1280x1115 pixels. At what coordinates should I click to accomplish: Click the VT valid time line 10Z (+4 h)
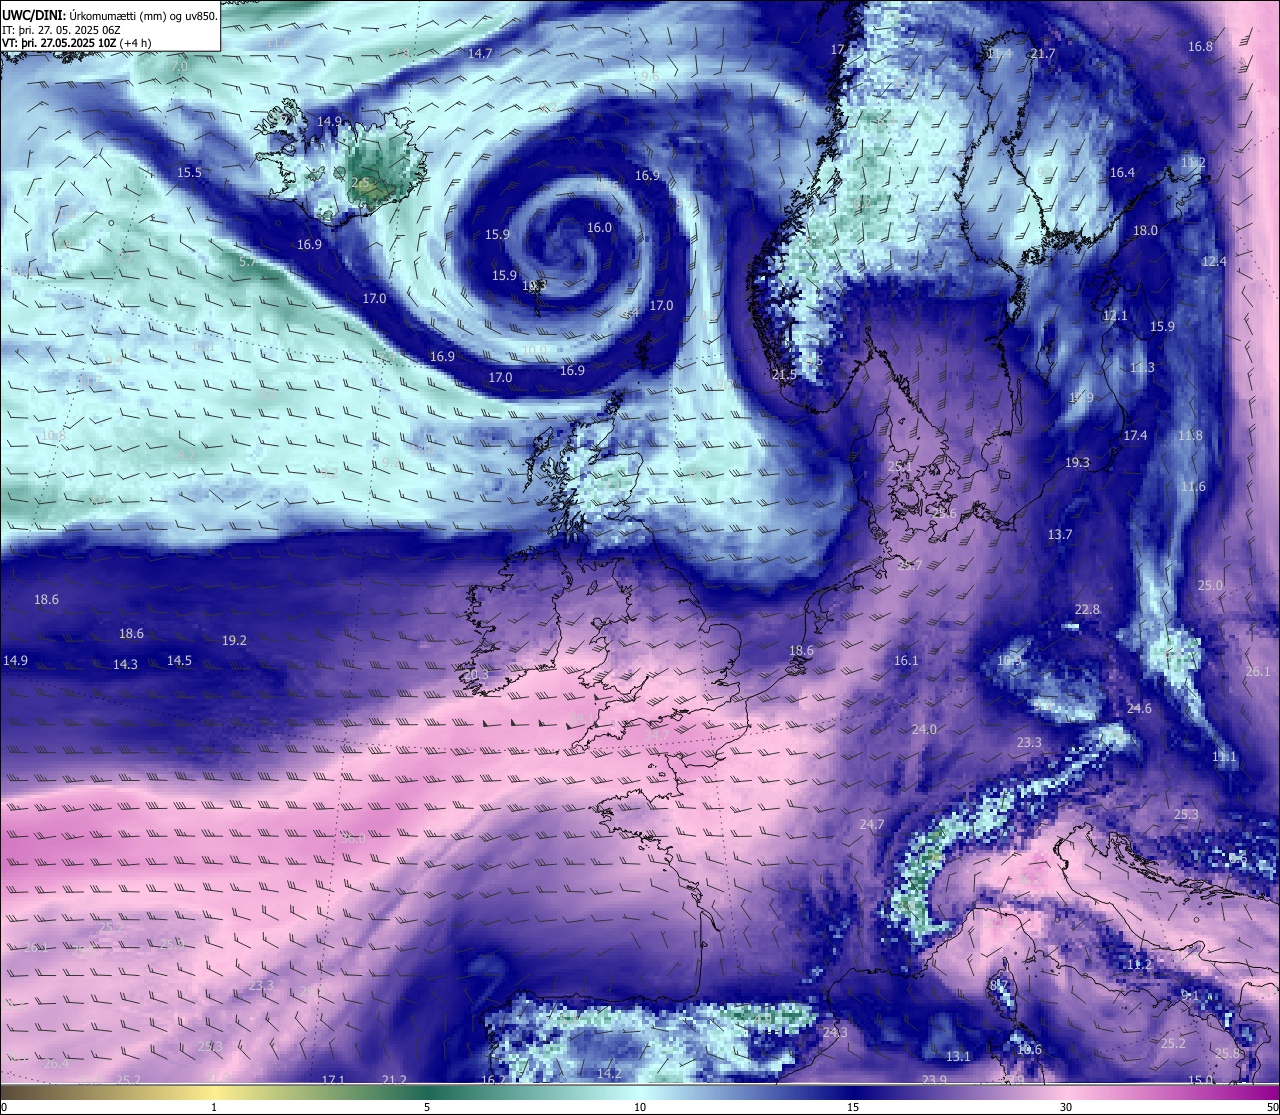coord(77,43)
